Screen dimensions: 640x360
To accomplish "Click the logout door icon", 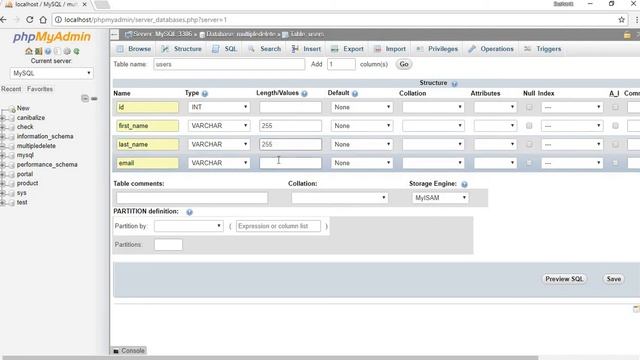I will pyautogui.click(x=38, y=51).
